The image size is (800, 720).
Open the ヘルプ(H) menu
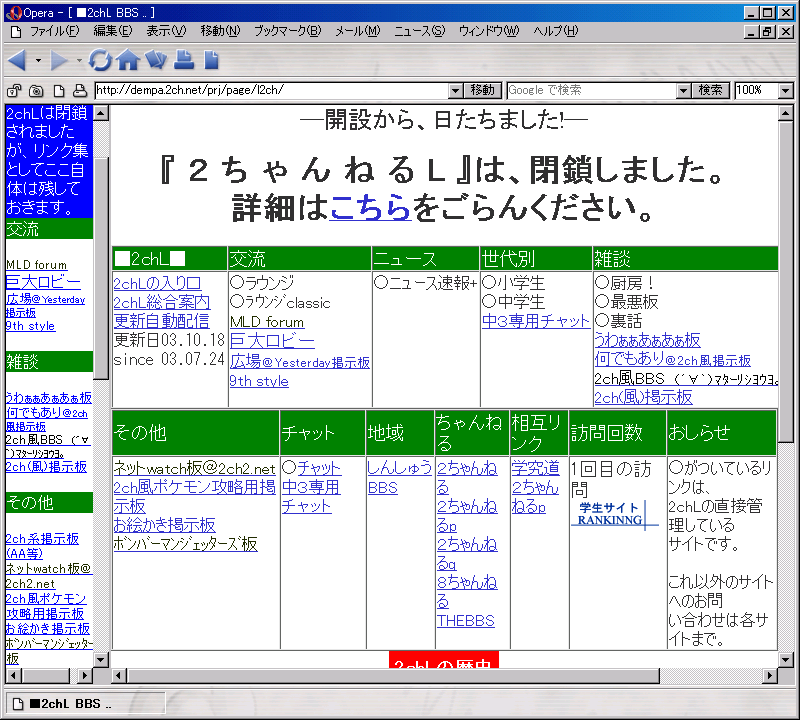tap(556, 31)
